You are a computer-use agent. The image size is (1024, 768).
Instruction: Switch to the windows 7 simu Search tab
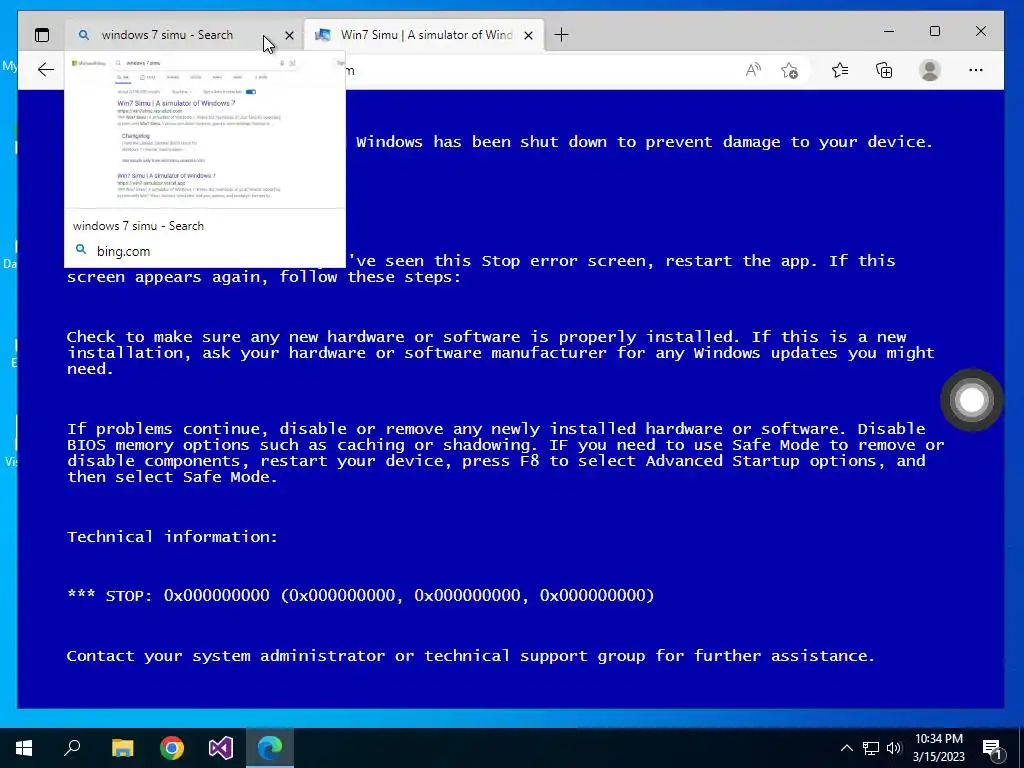tap(183, 35)
